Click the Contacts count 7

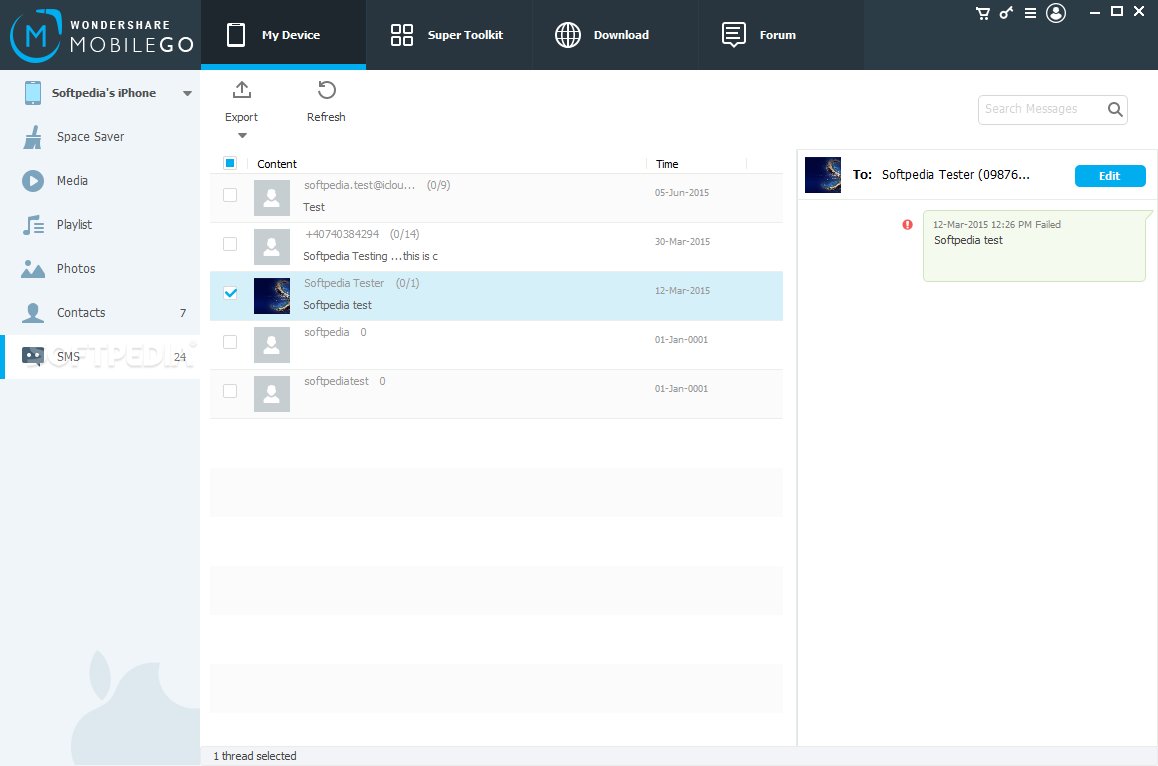183,313
